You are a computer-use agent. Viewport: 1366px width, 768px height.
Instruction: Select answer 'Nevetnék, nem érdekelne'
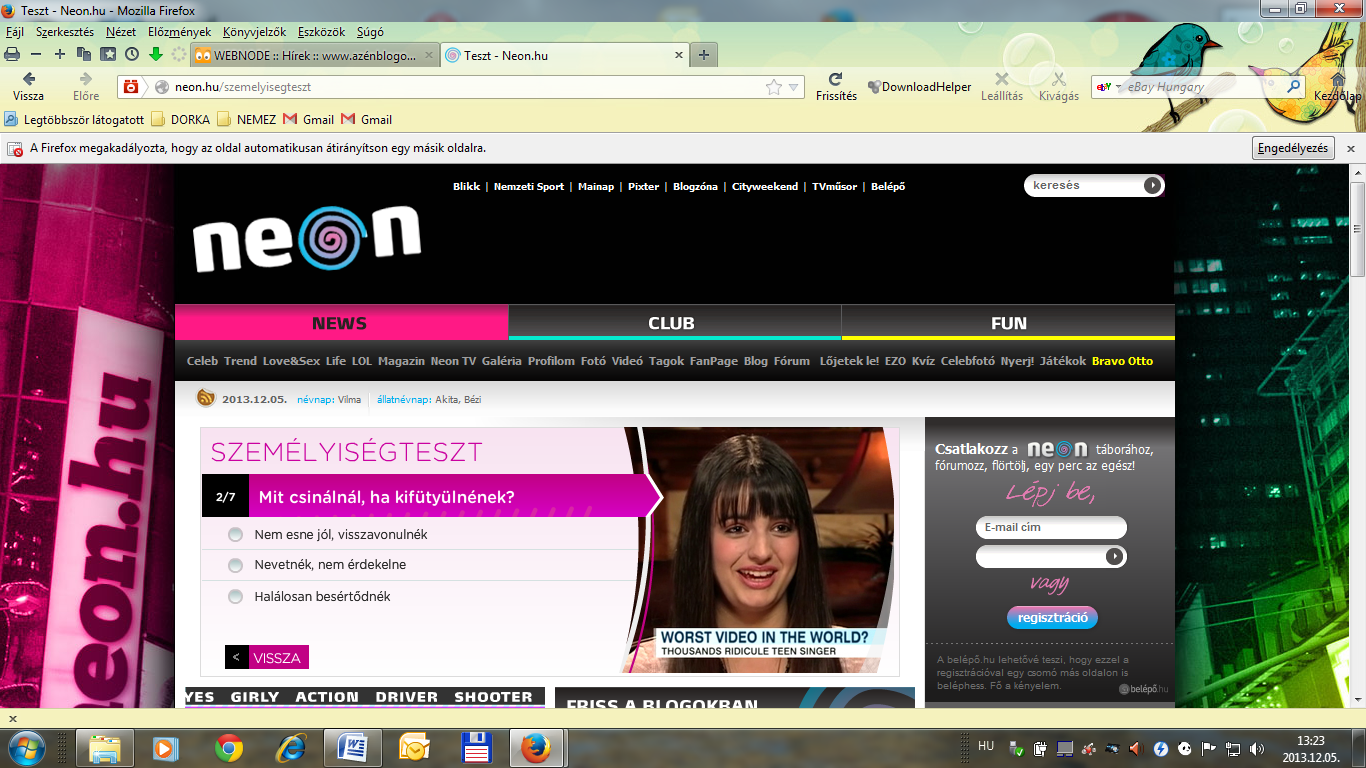point(235,565)
